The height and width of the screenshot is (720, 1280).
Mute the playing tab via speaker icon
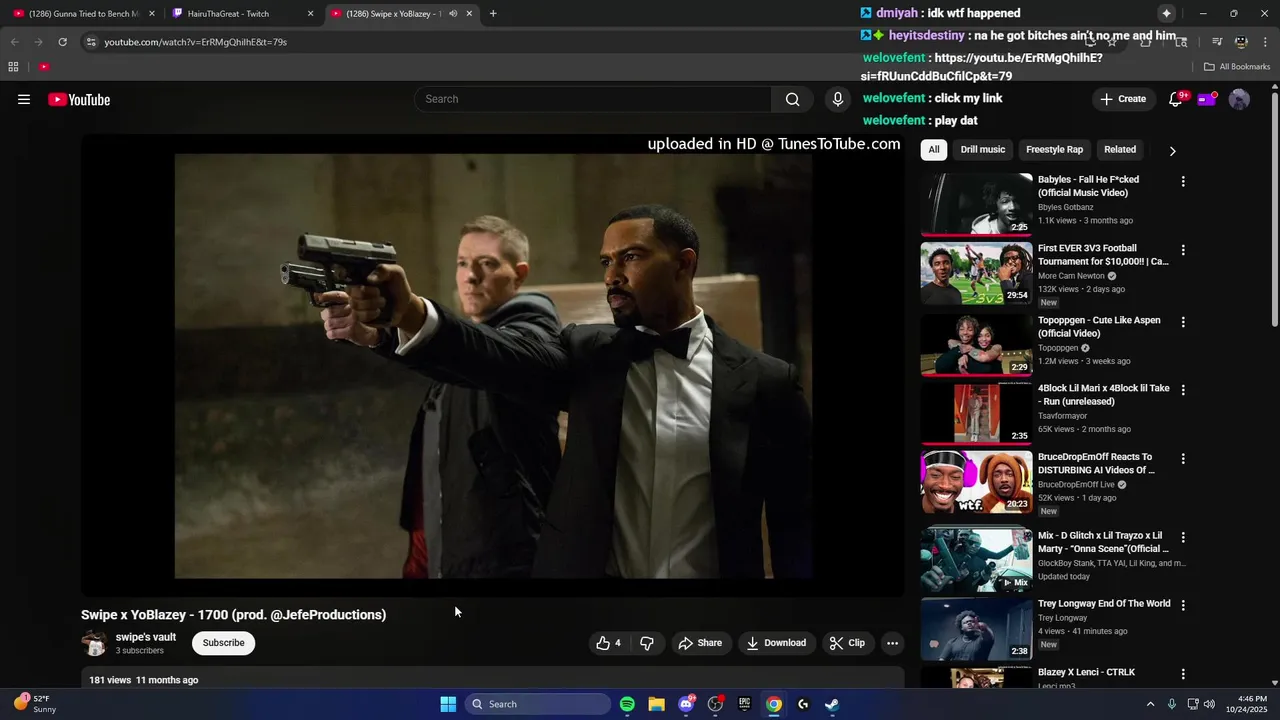453,14
